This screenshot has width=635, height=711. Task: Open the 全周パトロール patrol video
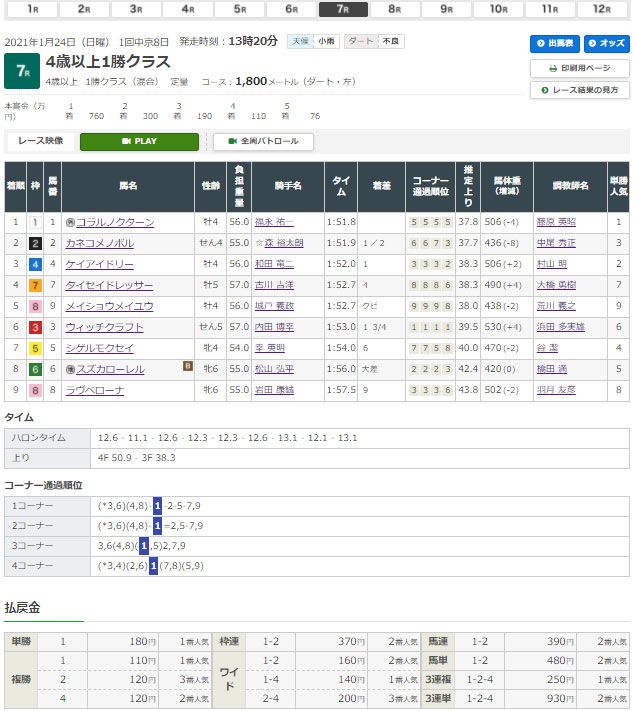[x=263, y=142]
